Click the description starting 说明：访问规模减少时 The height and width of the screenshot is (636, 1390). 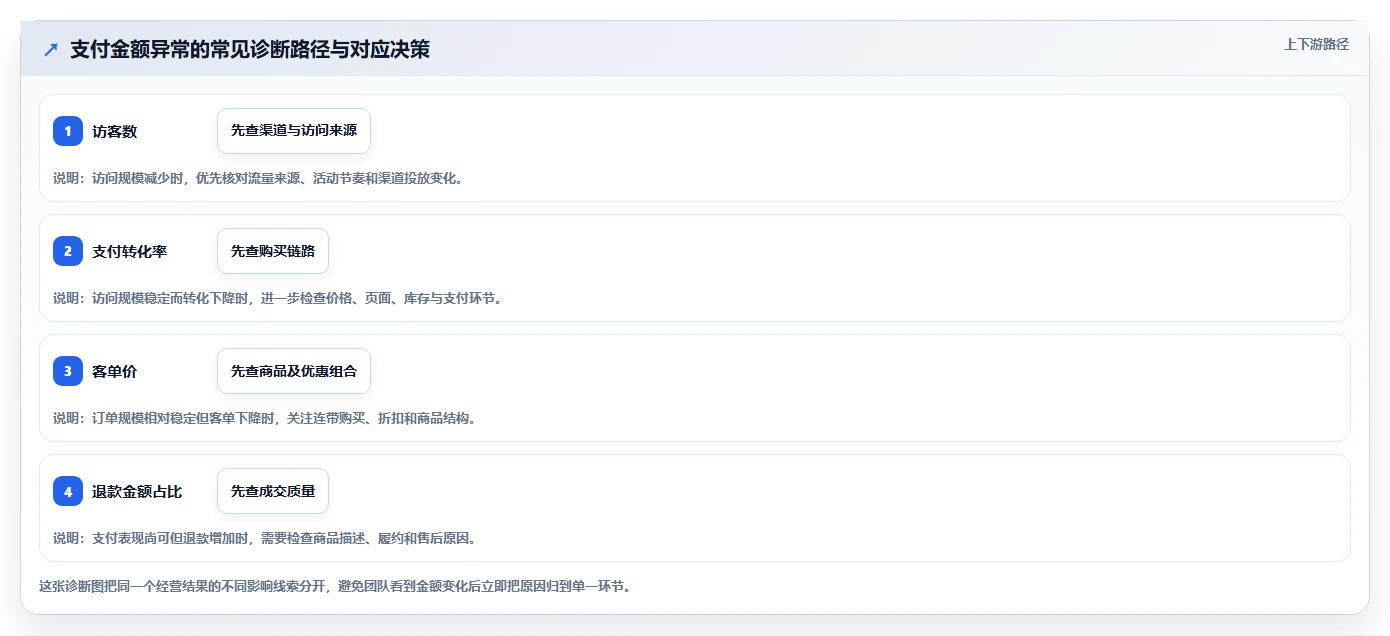pos(258,178)
